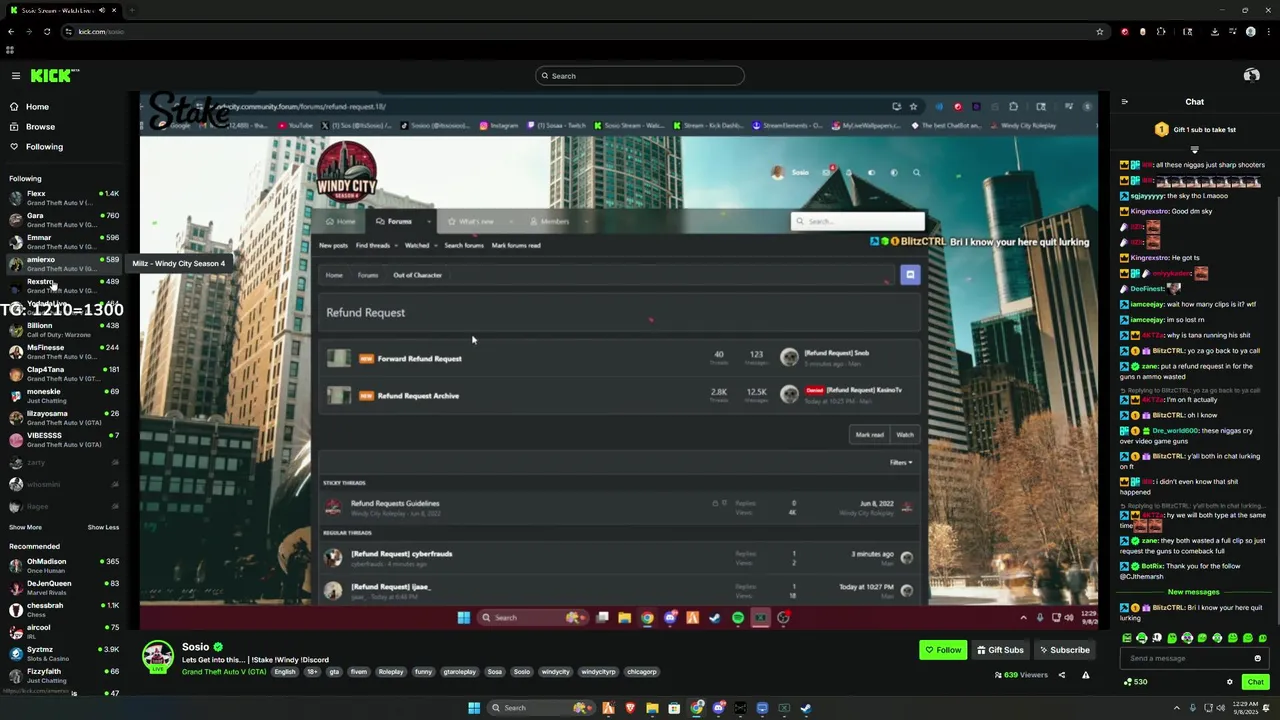Open Steam from Windows taskbar
Viewport: 1280px width, 720px height.
tap(806, 708)
